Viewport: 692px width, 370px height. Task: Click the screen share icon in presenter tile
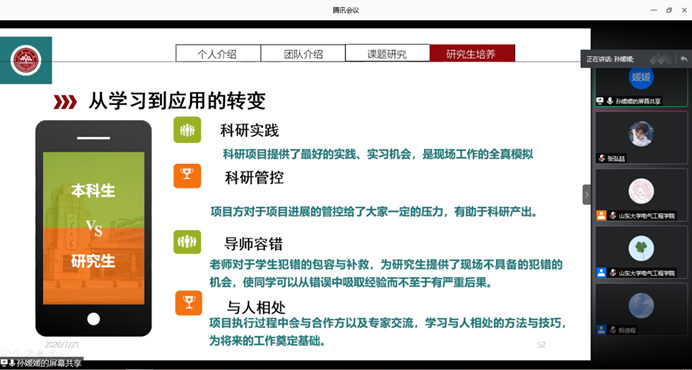[600, 101]
